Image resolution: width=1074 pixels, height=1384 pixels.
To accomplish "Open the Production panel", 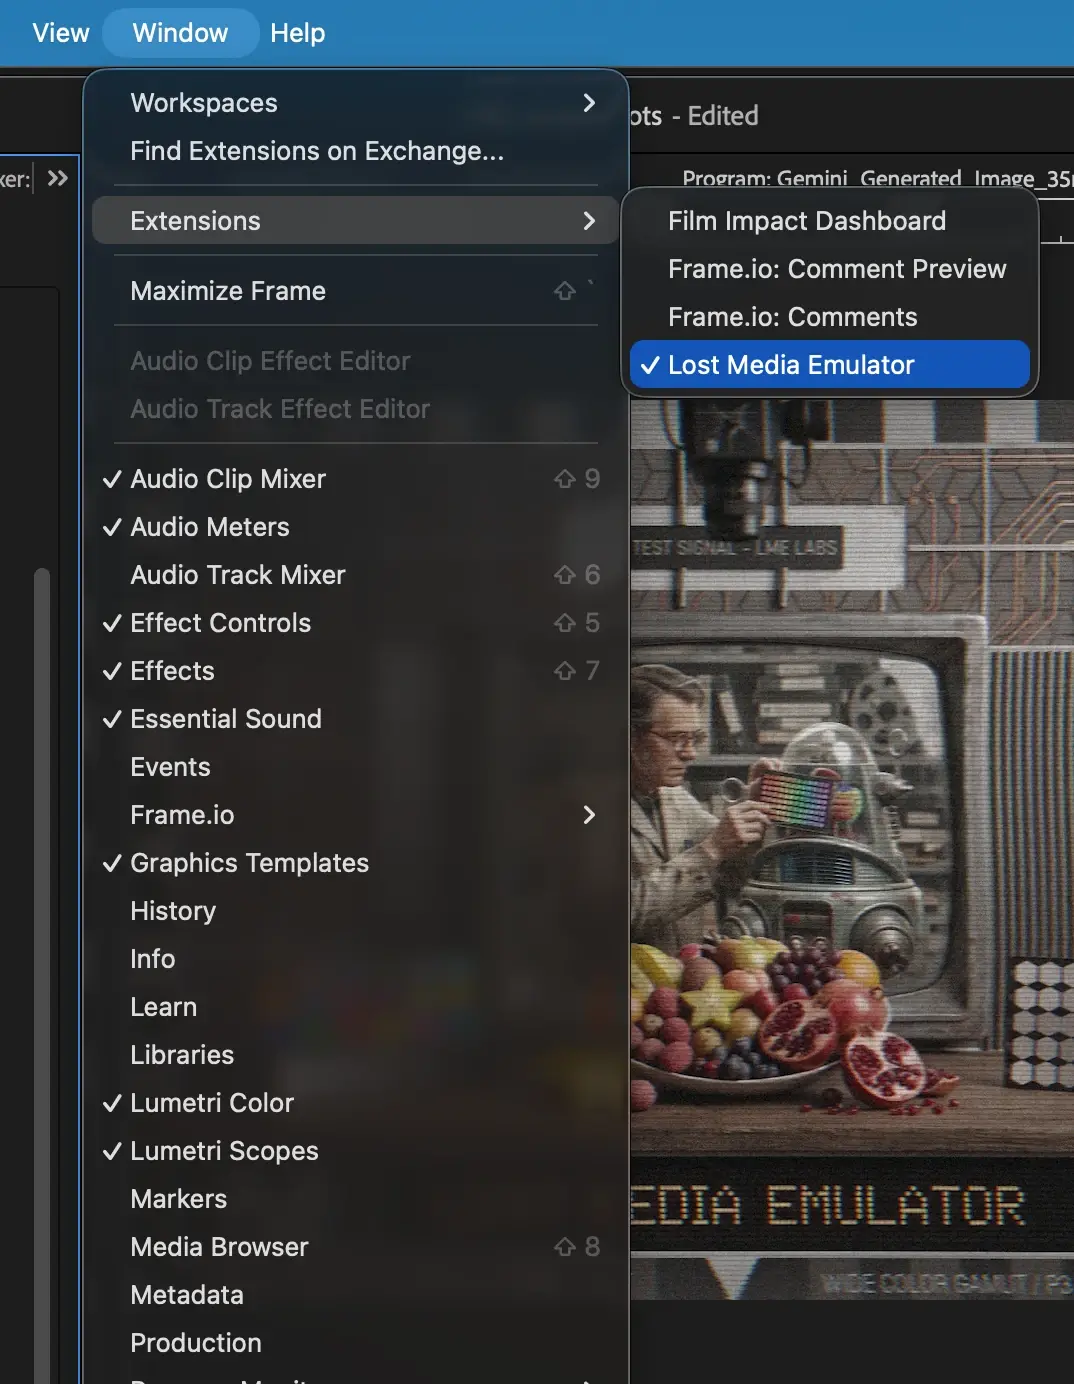I will 356,1343.
